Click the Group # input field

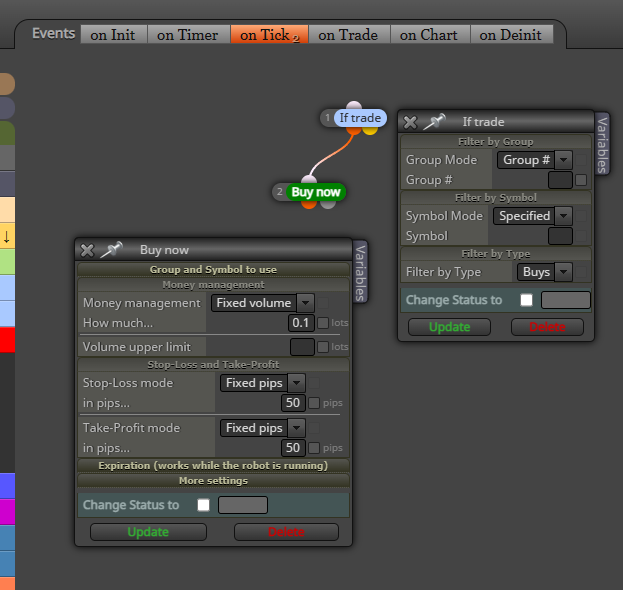pos(560,180)
